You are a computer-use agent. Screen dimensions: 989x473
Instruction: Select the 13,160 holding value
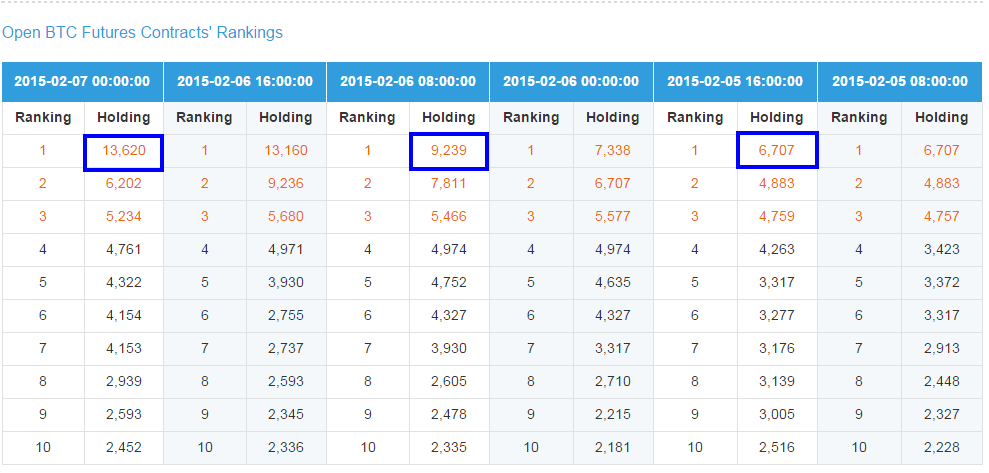[x=286, y=151]
